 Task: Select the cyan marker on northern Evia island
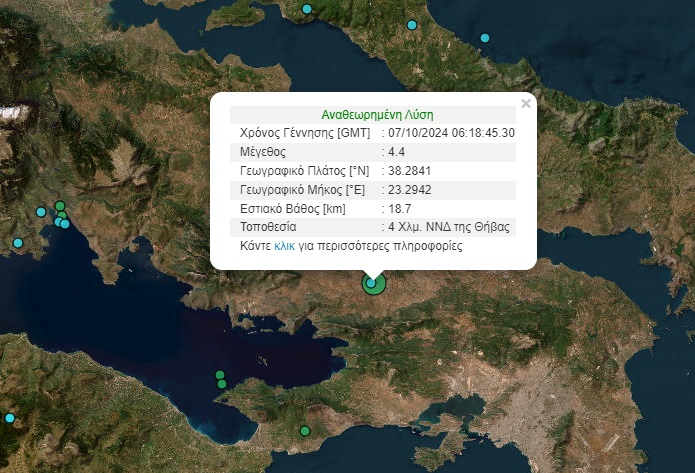pyautogui.click(x=412, y=25)
